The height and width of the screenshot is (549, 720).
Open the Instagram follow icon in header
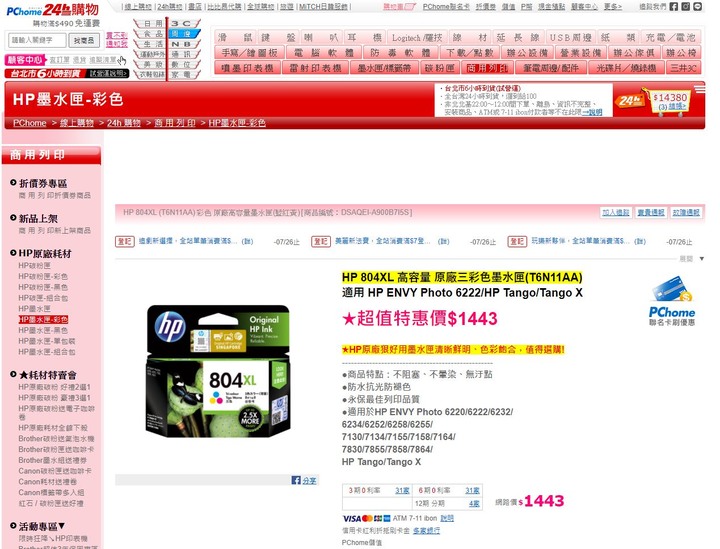coord(686,6)
